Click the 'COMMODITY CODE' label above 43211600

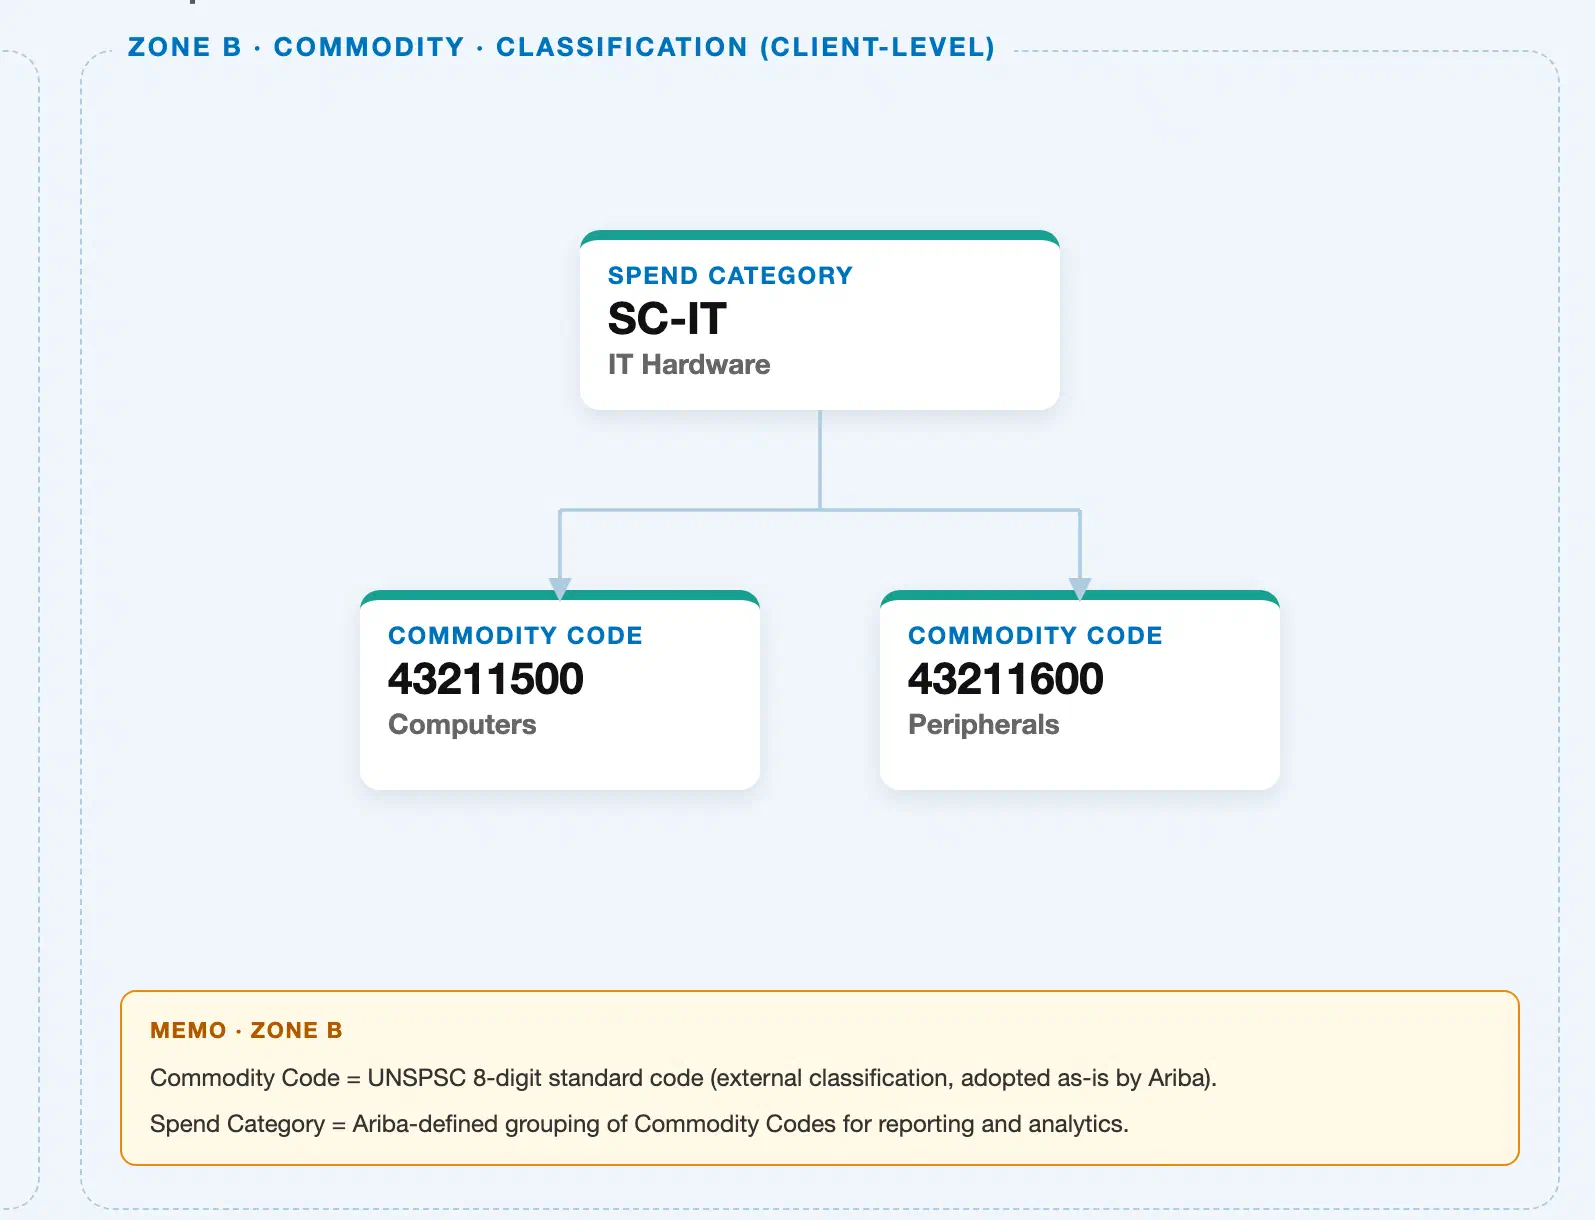click(x=1035, y=636)
